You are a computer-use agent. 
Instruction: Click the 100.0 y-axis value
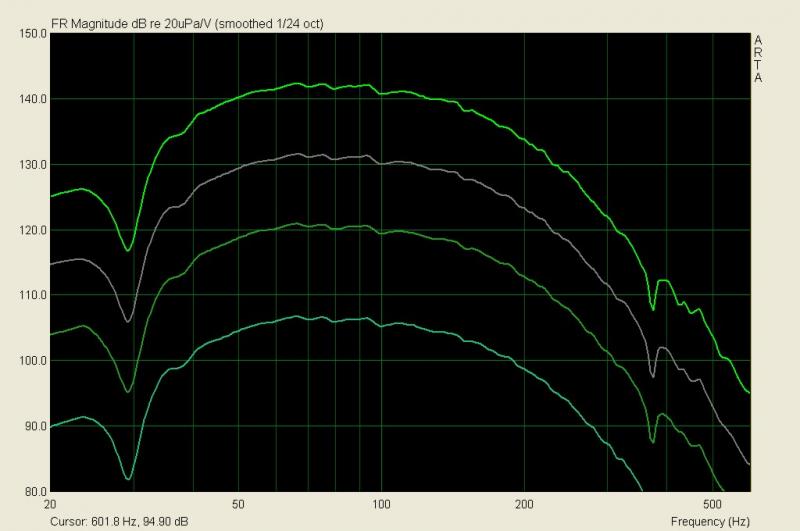(33, 361)
